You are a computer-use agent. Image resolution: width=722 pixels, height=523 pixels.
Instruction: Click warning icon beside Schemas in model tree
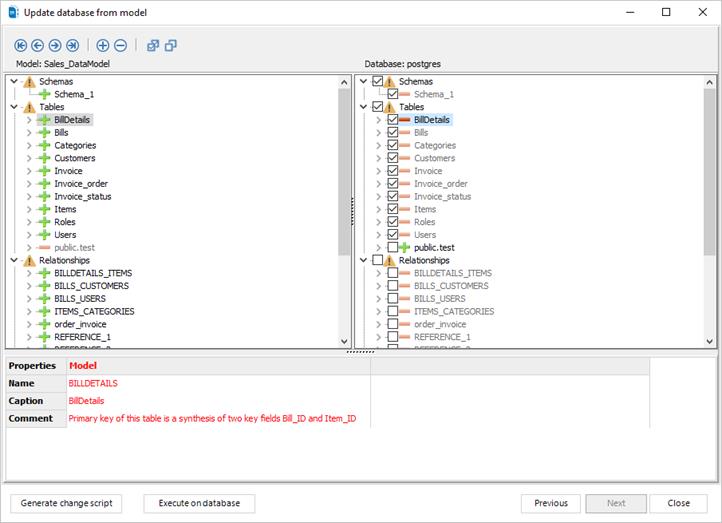(29, 82)
